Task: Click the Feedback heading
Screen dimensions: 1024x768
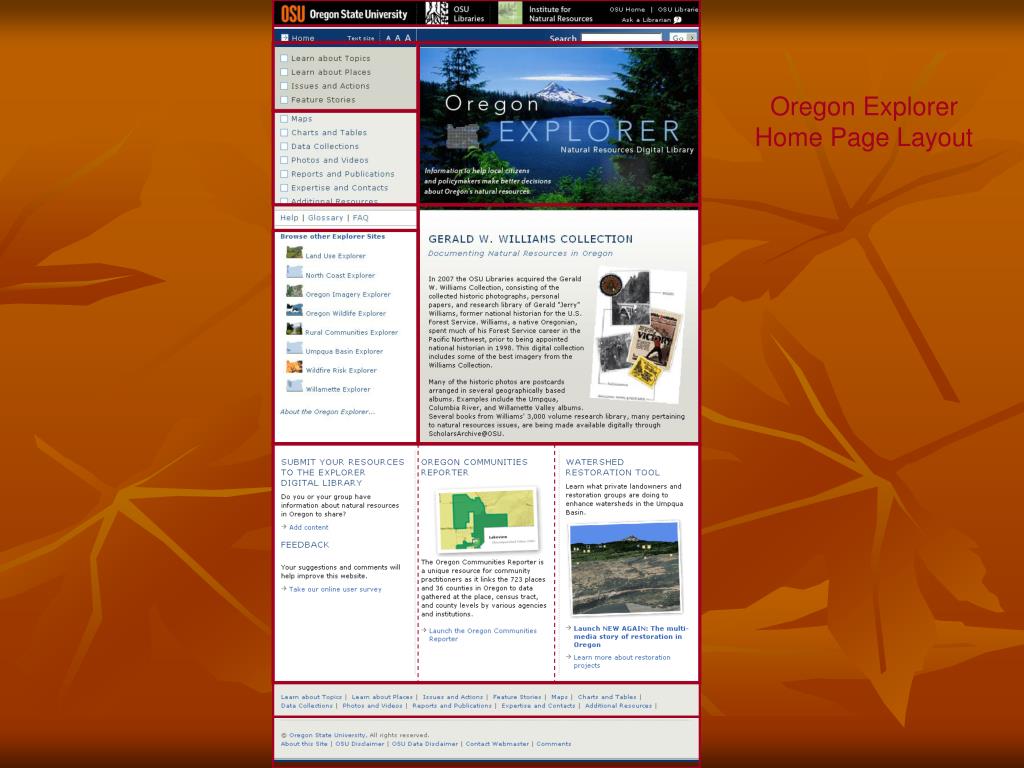Action: click(305, 545)
